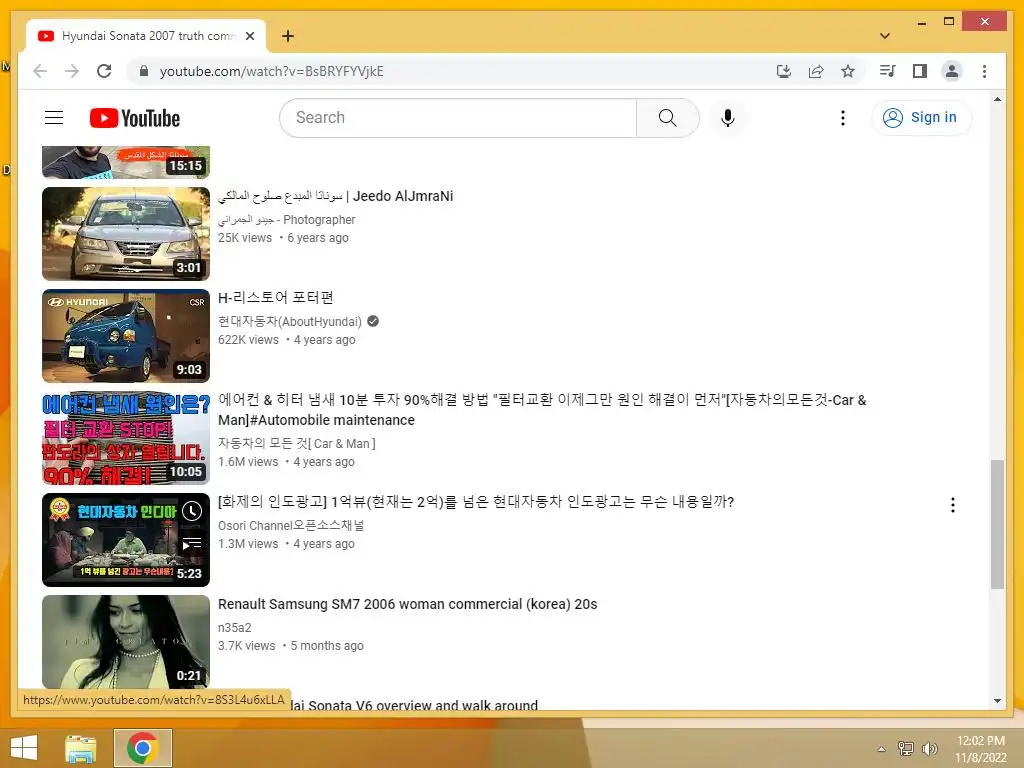Add the 5:23 video to Watch later
The width and height of the screenshot is (1024, 768).
pos(192,511)
